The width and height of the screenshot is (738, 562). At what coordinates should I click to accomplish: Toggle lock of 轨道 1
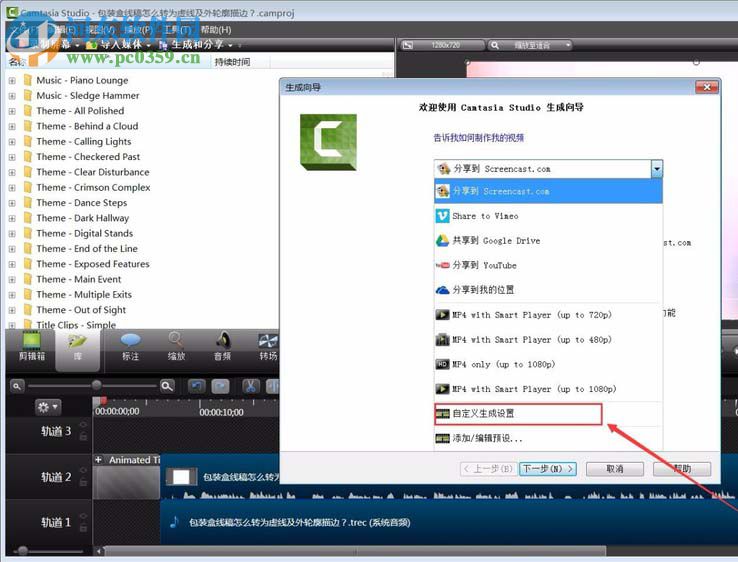click(83, 528)
